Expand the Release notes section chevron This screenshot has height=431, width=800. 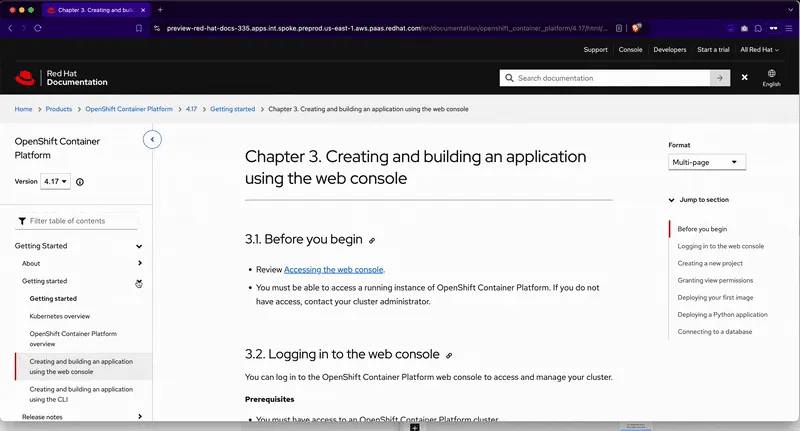[140, 417]
